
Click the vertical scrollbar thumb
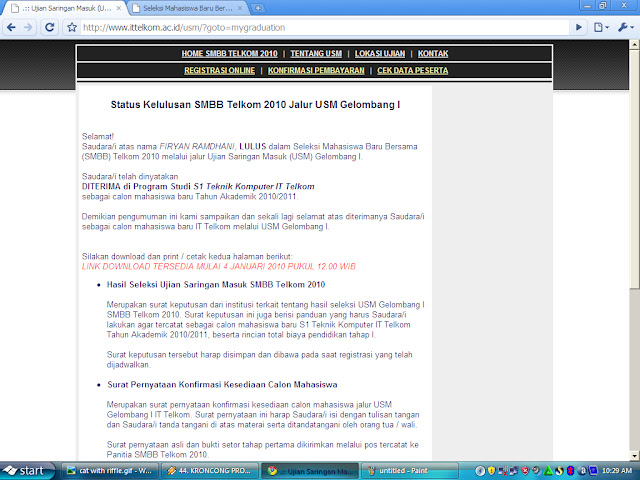(634, 169)
